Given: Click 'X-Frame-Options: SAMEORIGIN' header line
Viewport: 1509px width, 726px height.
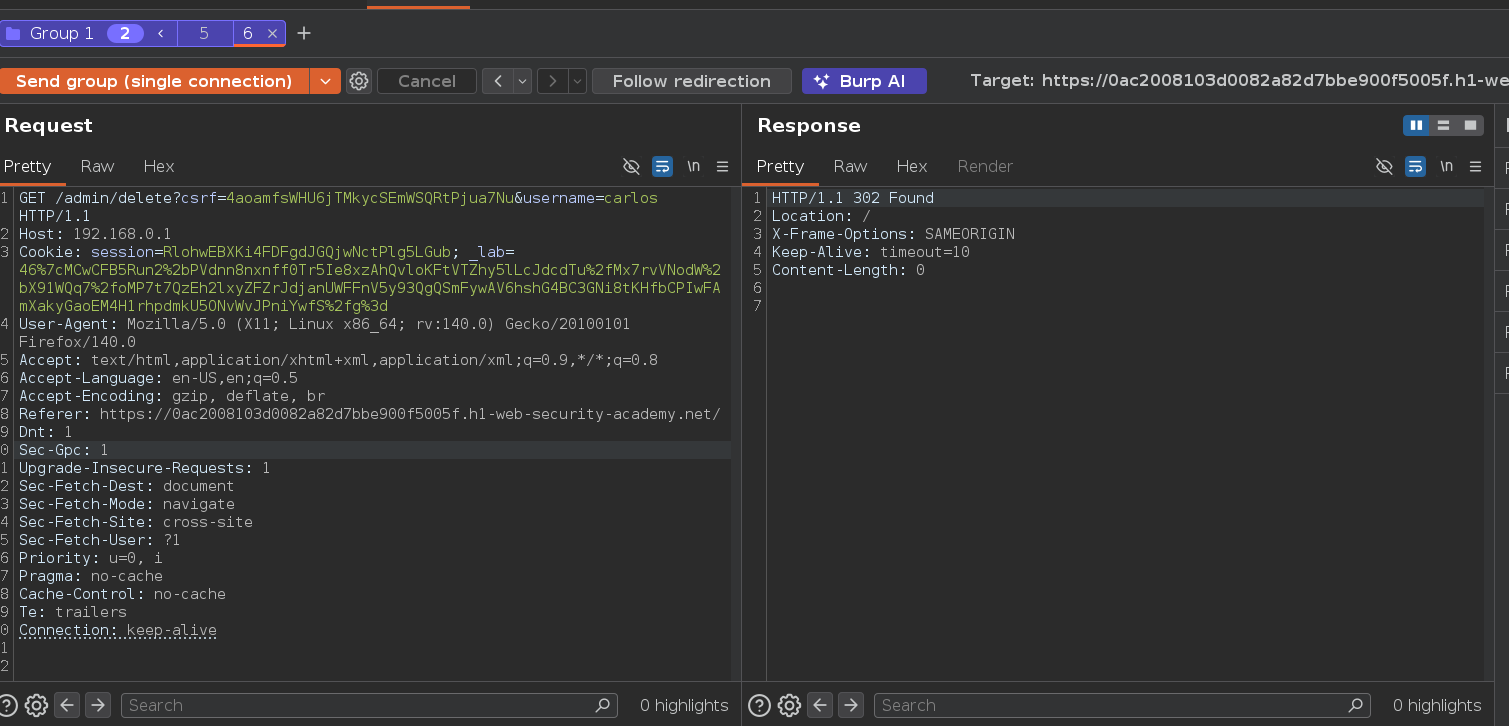Looking at the screenshot, I should pos(893,234).
